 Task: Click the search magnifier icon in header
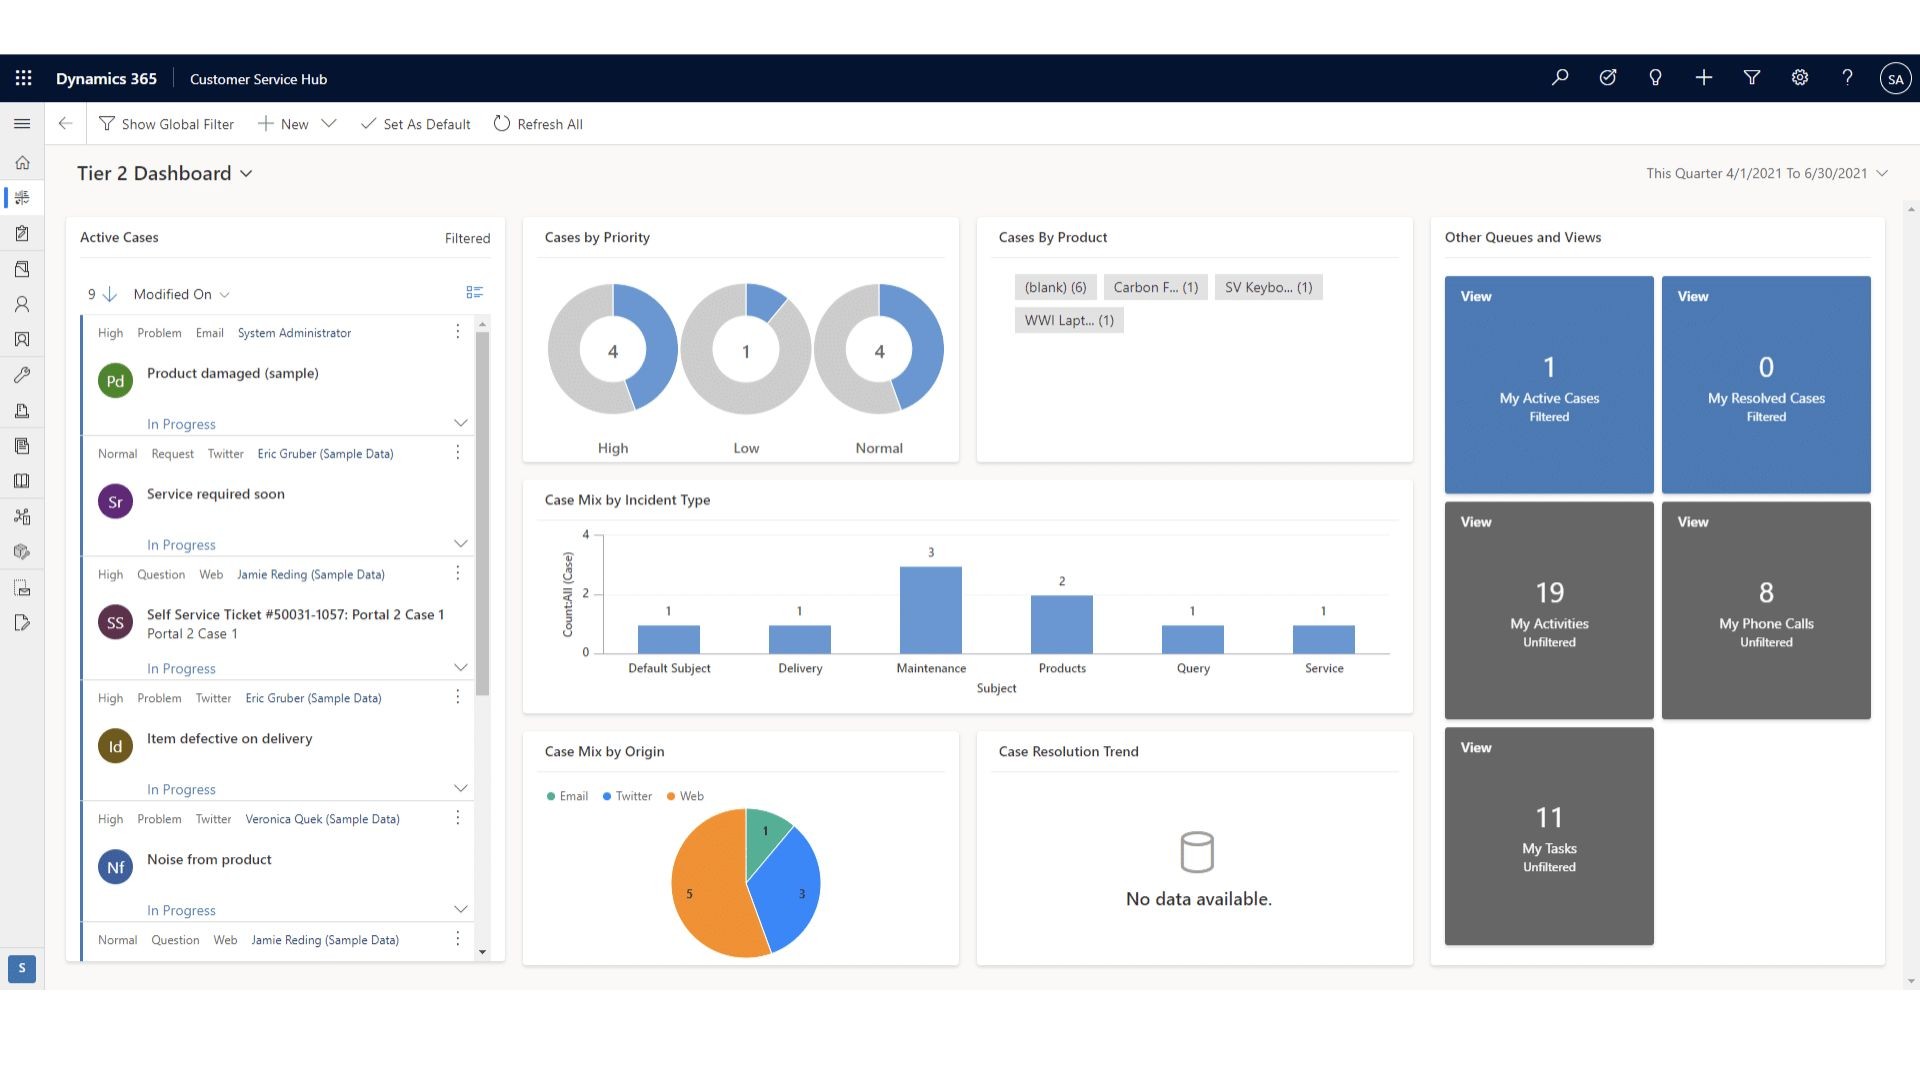1559,78
